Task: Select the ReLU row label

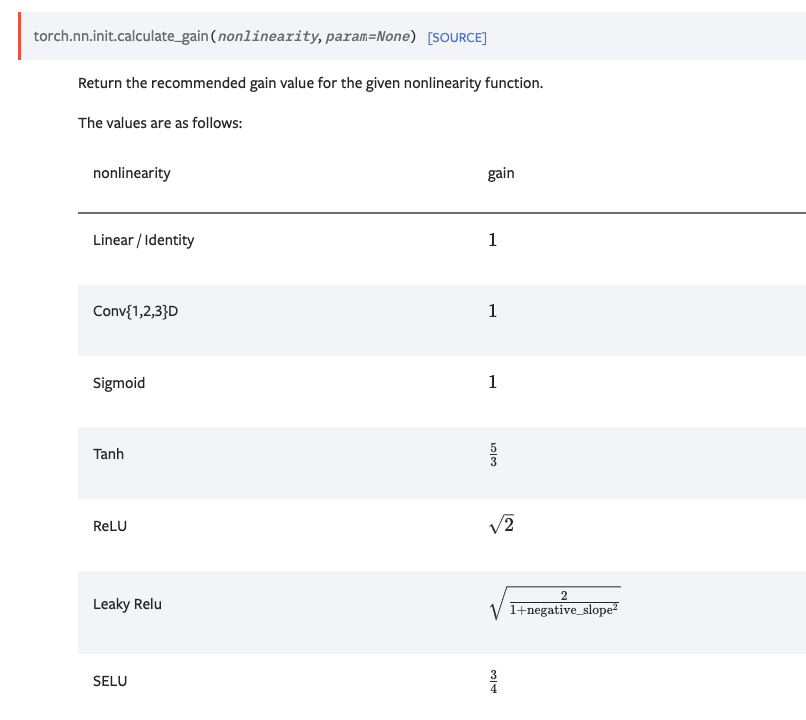Action: 109,526
